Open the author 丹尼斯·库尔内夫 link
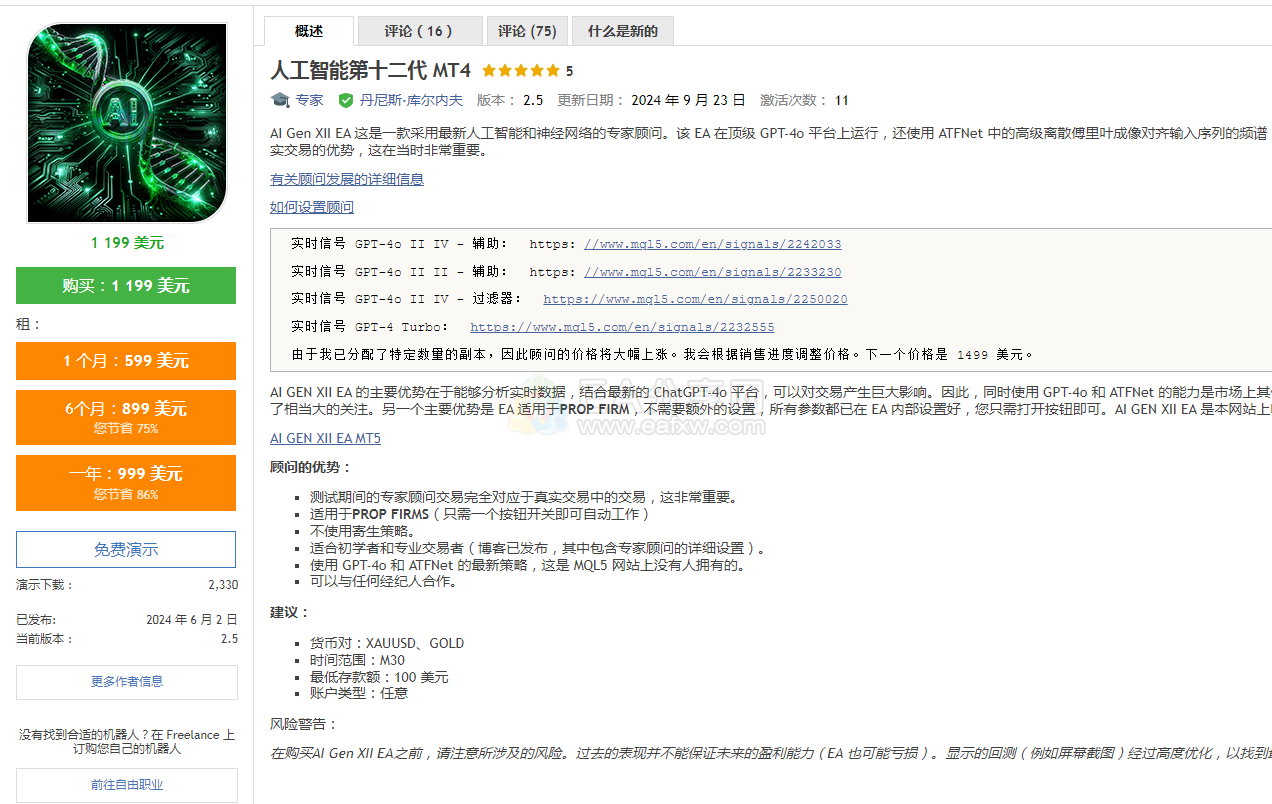 [411, 100]
